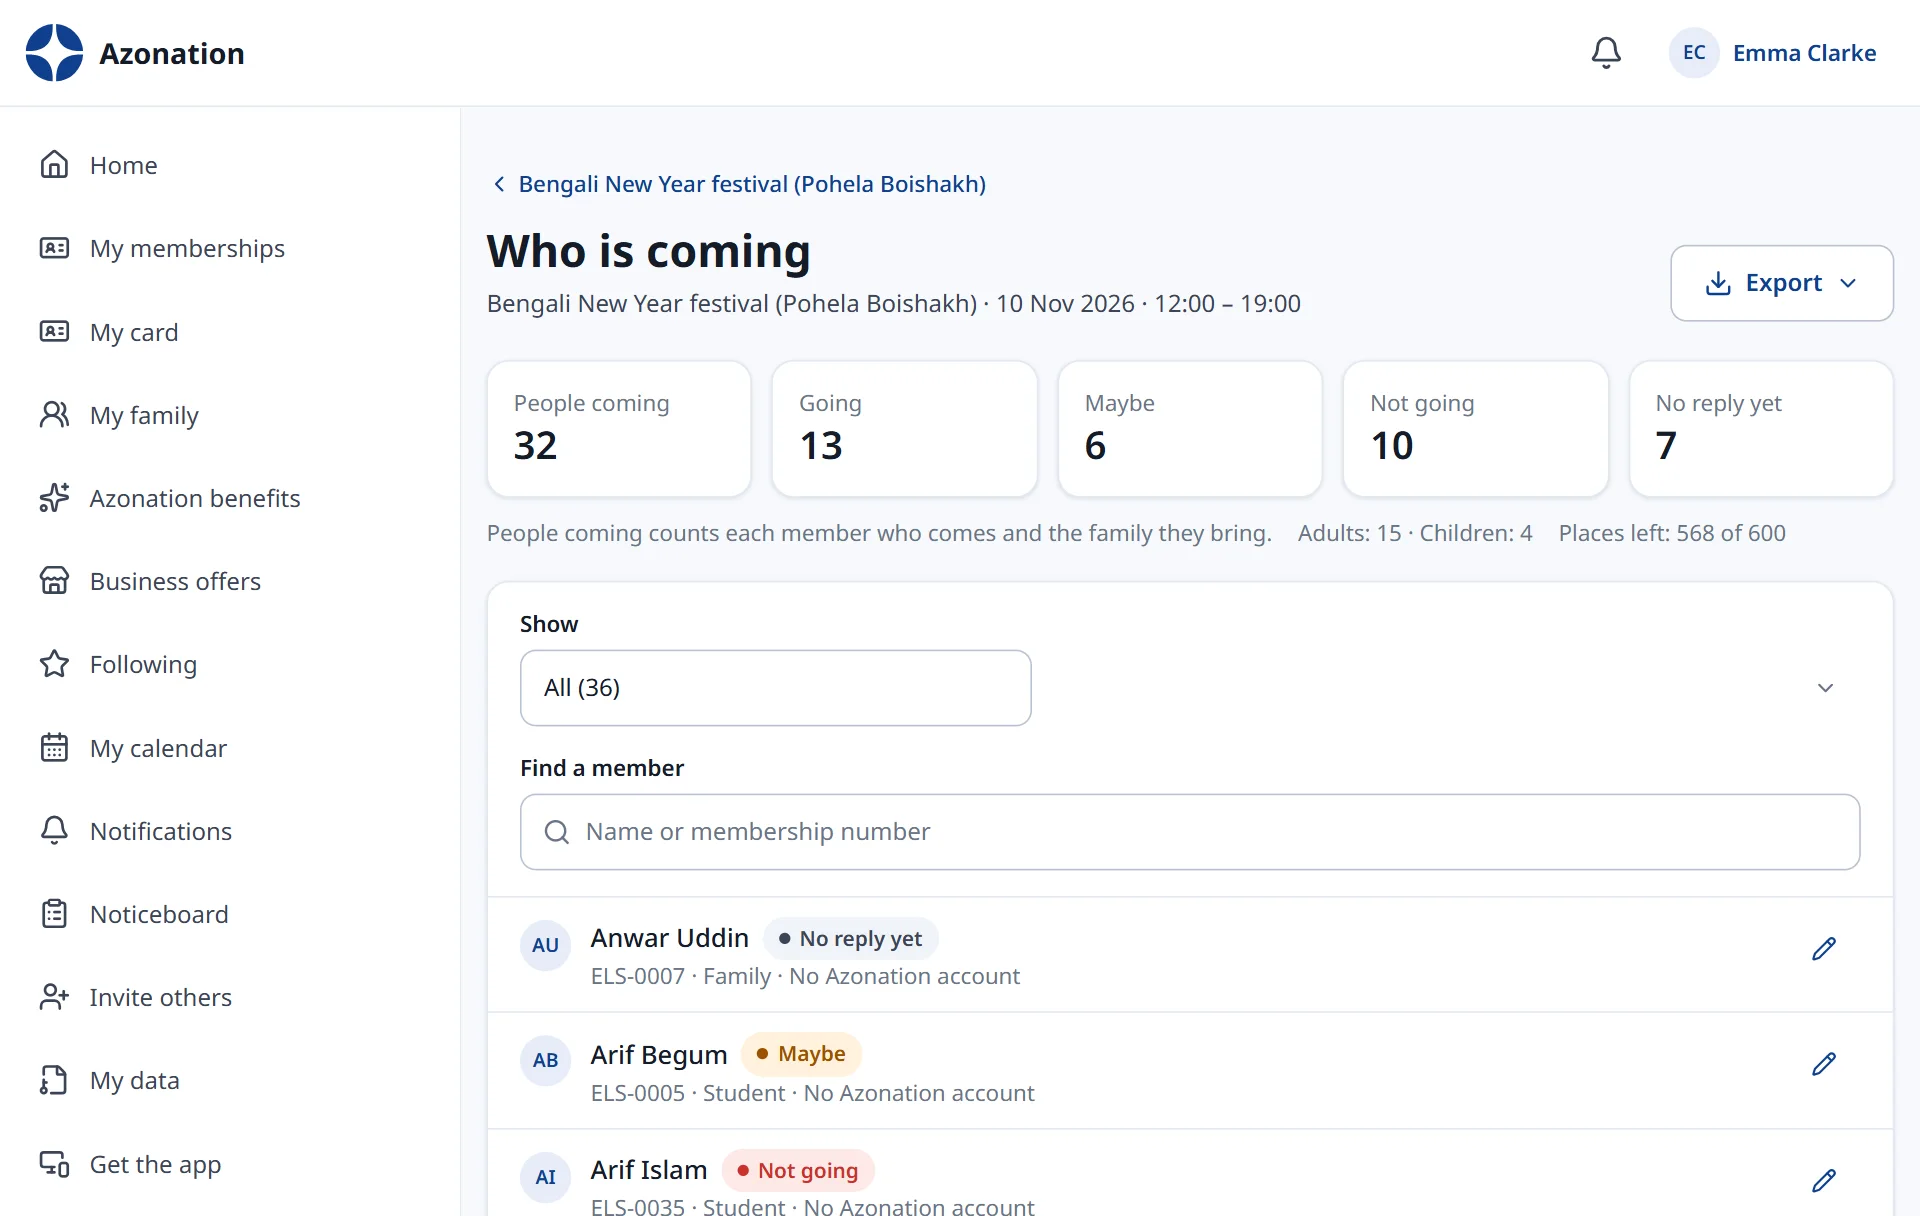Click Emma Clarke profile name
Viewport: 1920px width, 1216px height.
point(1804,53)
